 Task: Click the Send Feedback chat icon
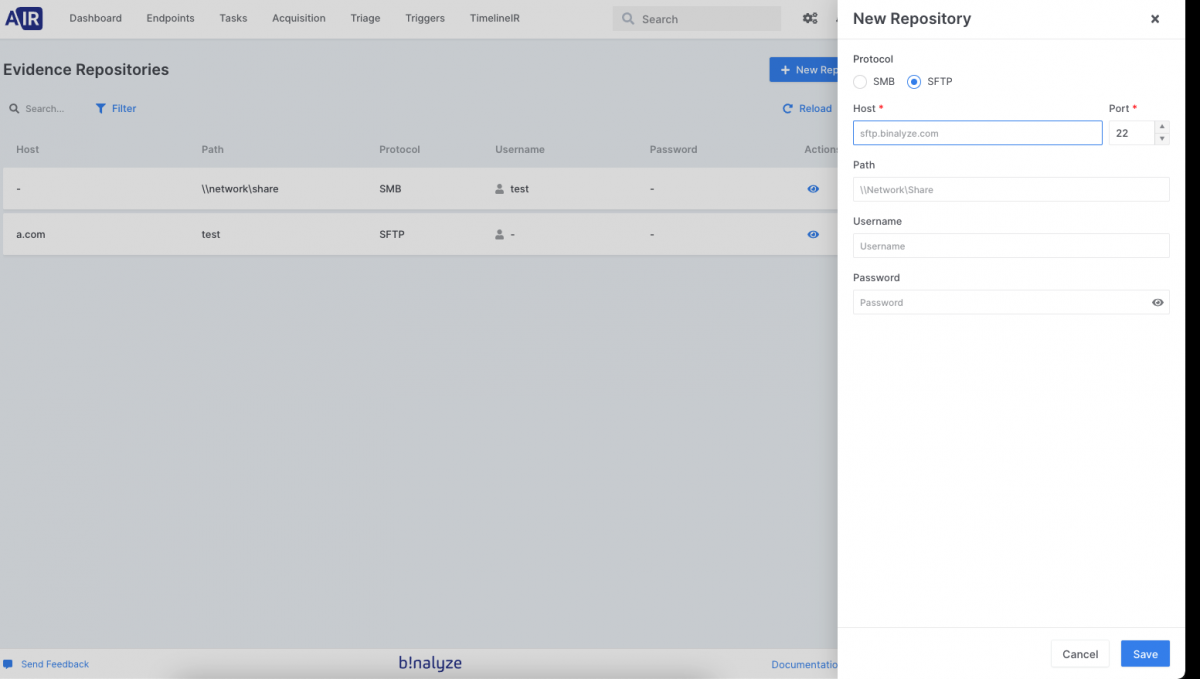tap(8, 664)
